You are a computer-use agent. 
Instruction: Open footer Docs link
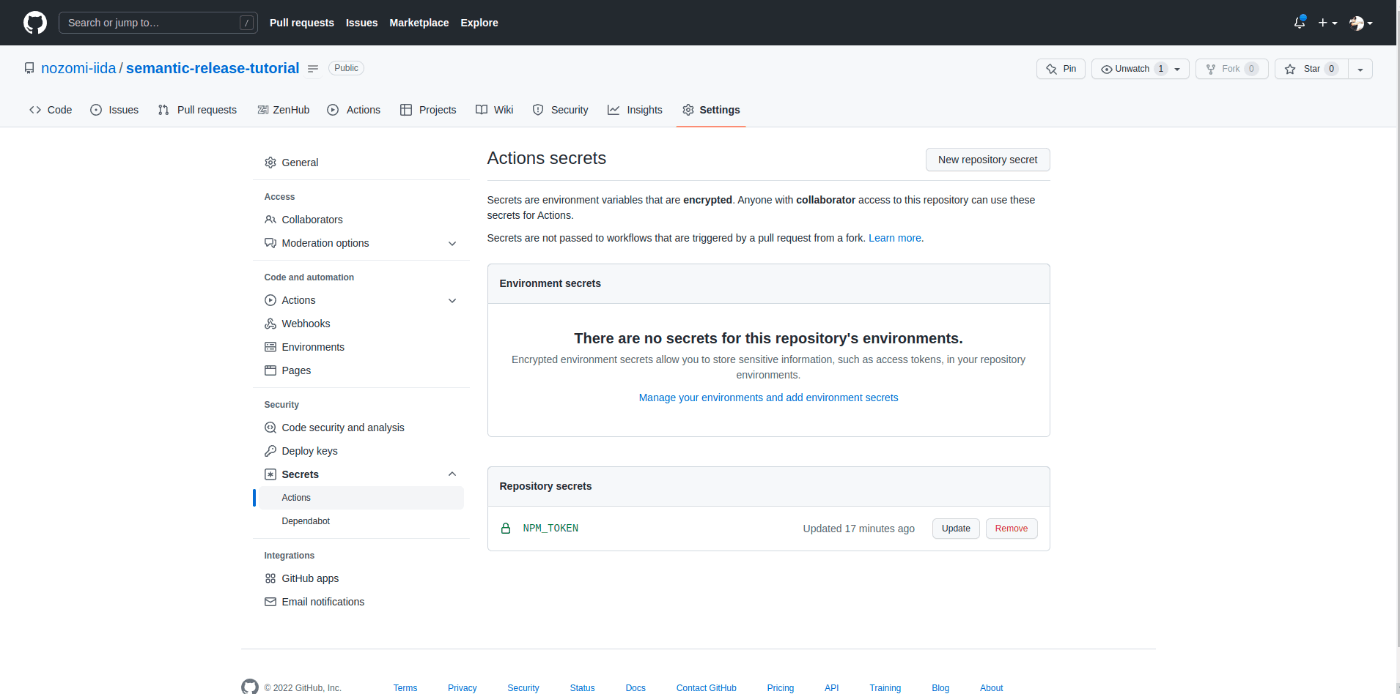tap(636, 688)
